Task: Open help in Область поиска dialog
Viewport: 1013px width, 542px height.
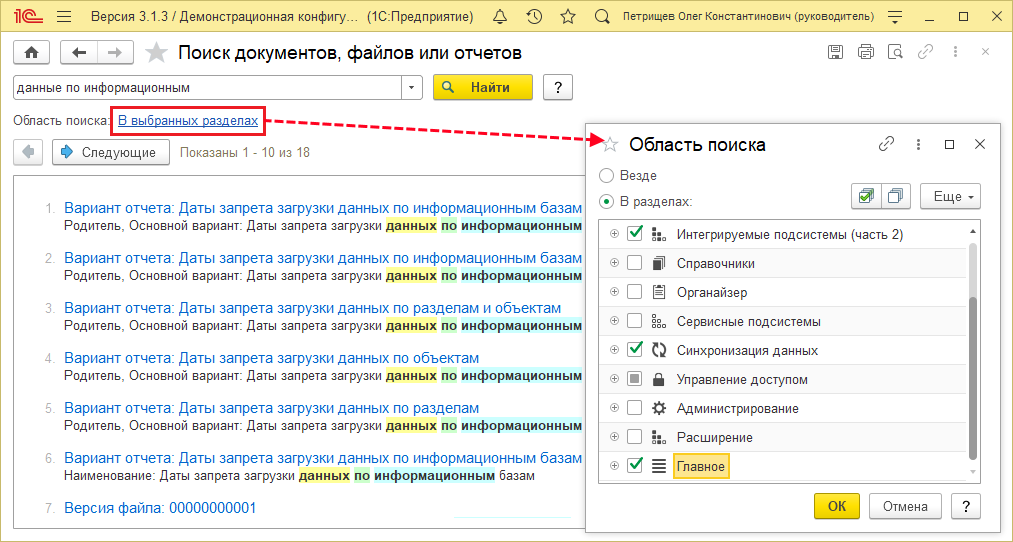Action: pos(966,506)
